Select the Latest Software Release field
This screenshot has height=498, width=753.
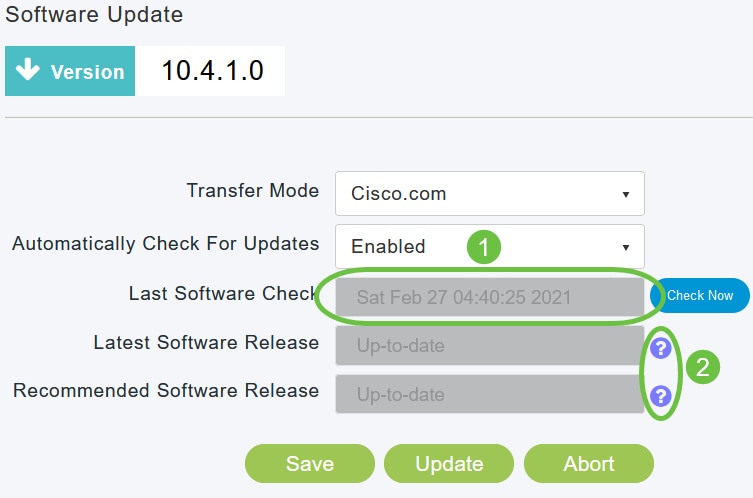pyautogui.click(x=489, y=346)
